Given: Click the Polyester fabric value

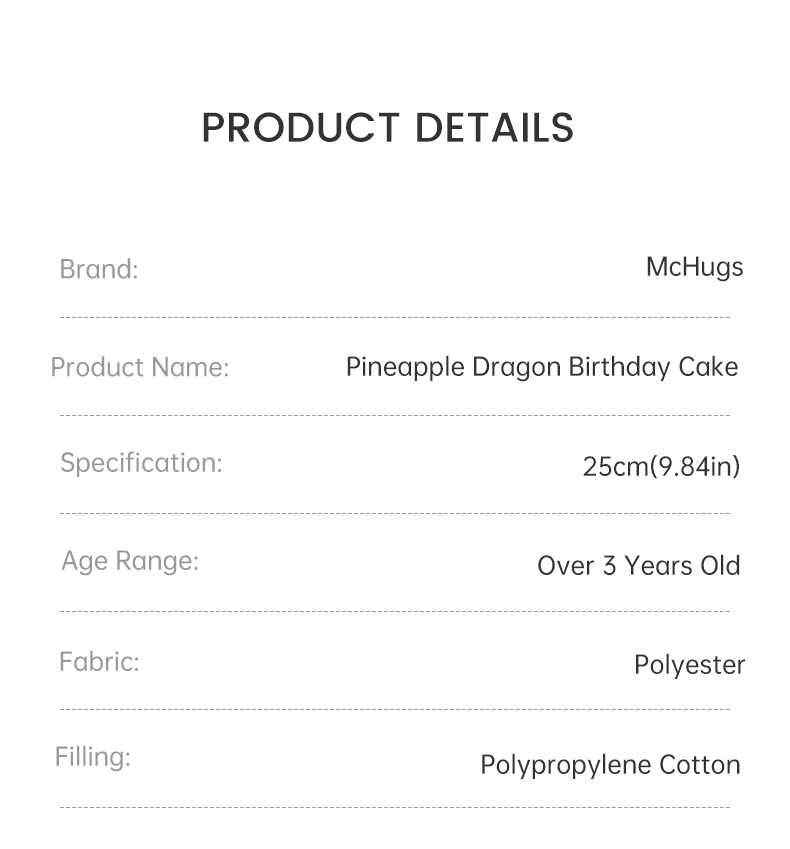Looking at the screenshot, I should 690,665.
